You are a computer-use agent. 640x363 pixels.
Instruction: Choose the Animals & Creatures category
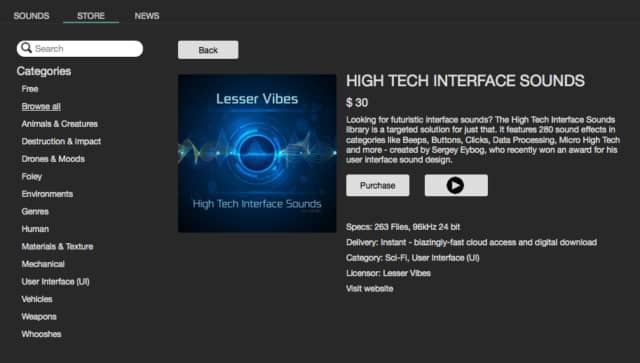point(60,124)
